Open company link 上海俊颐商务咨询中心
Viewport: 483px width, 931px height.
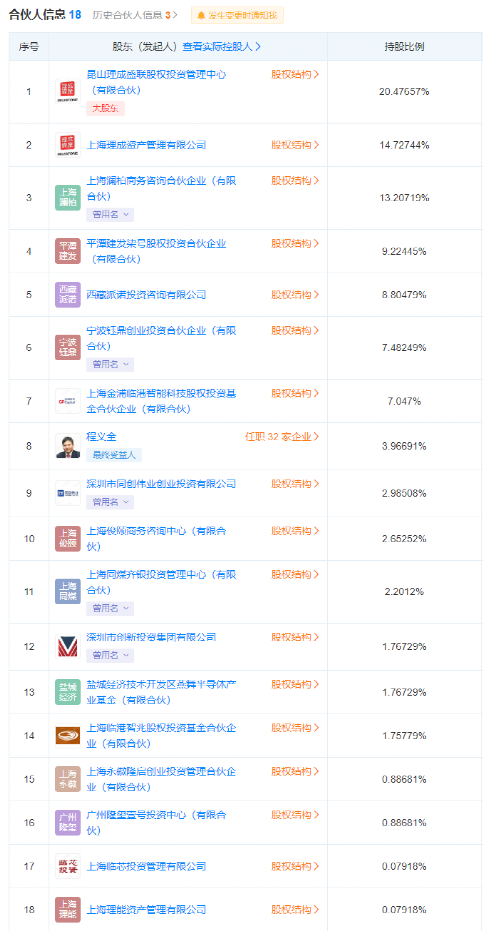point(156,539)
